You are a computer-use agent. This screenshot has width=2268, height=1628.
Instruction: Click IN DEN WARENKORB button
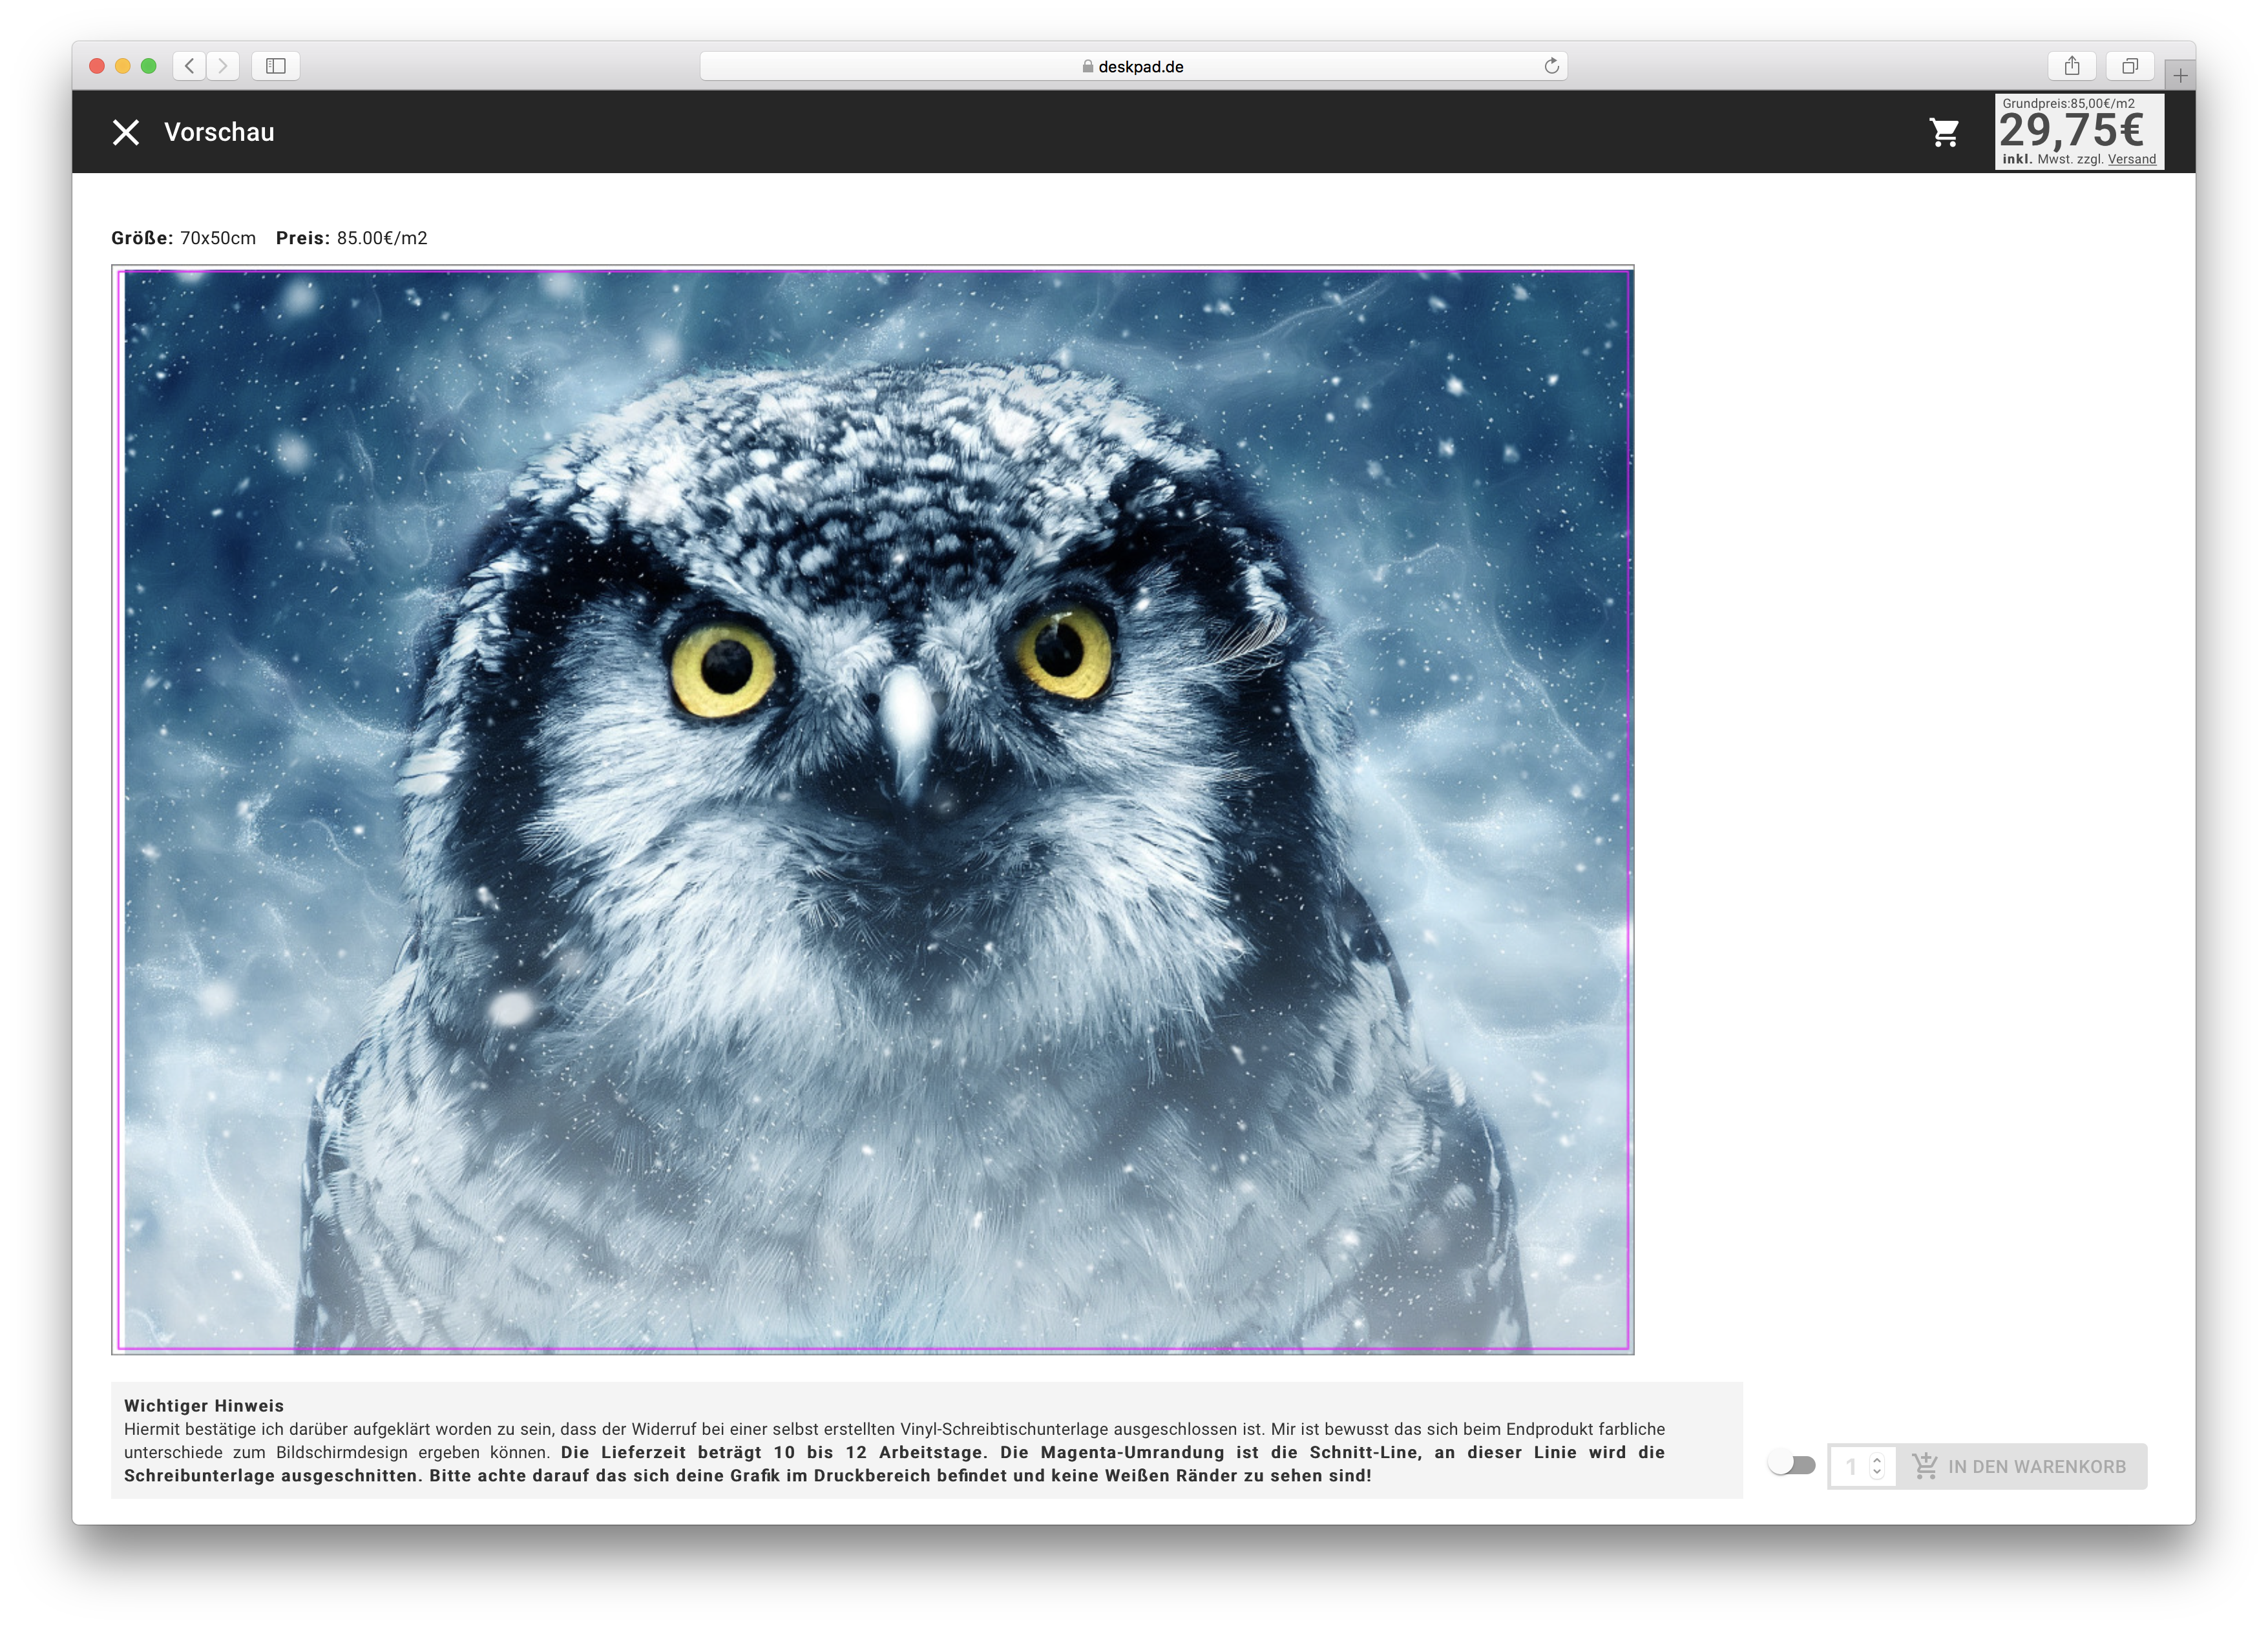[x=2021, y=1466]
